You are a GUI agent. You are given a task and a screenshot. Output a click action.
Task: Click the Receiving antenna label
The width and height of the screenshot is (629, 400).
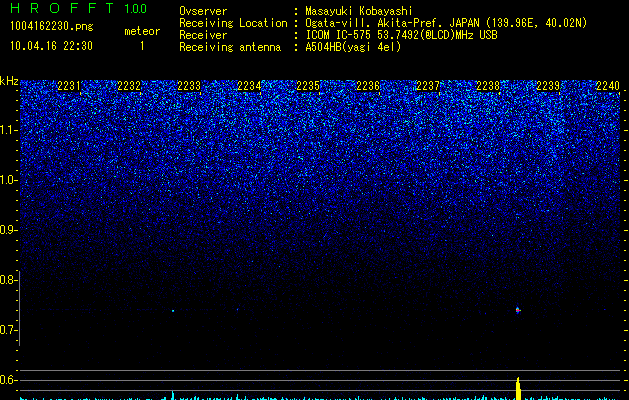point(230,47)
